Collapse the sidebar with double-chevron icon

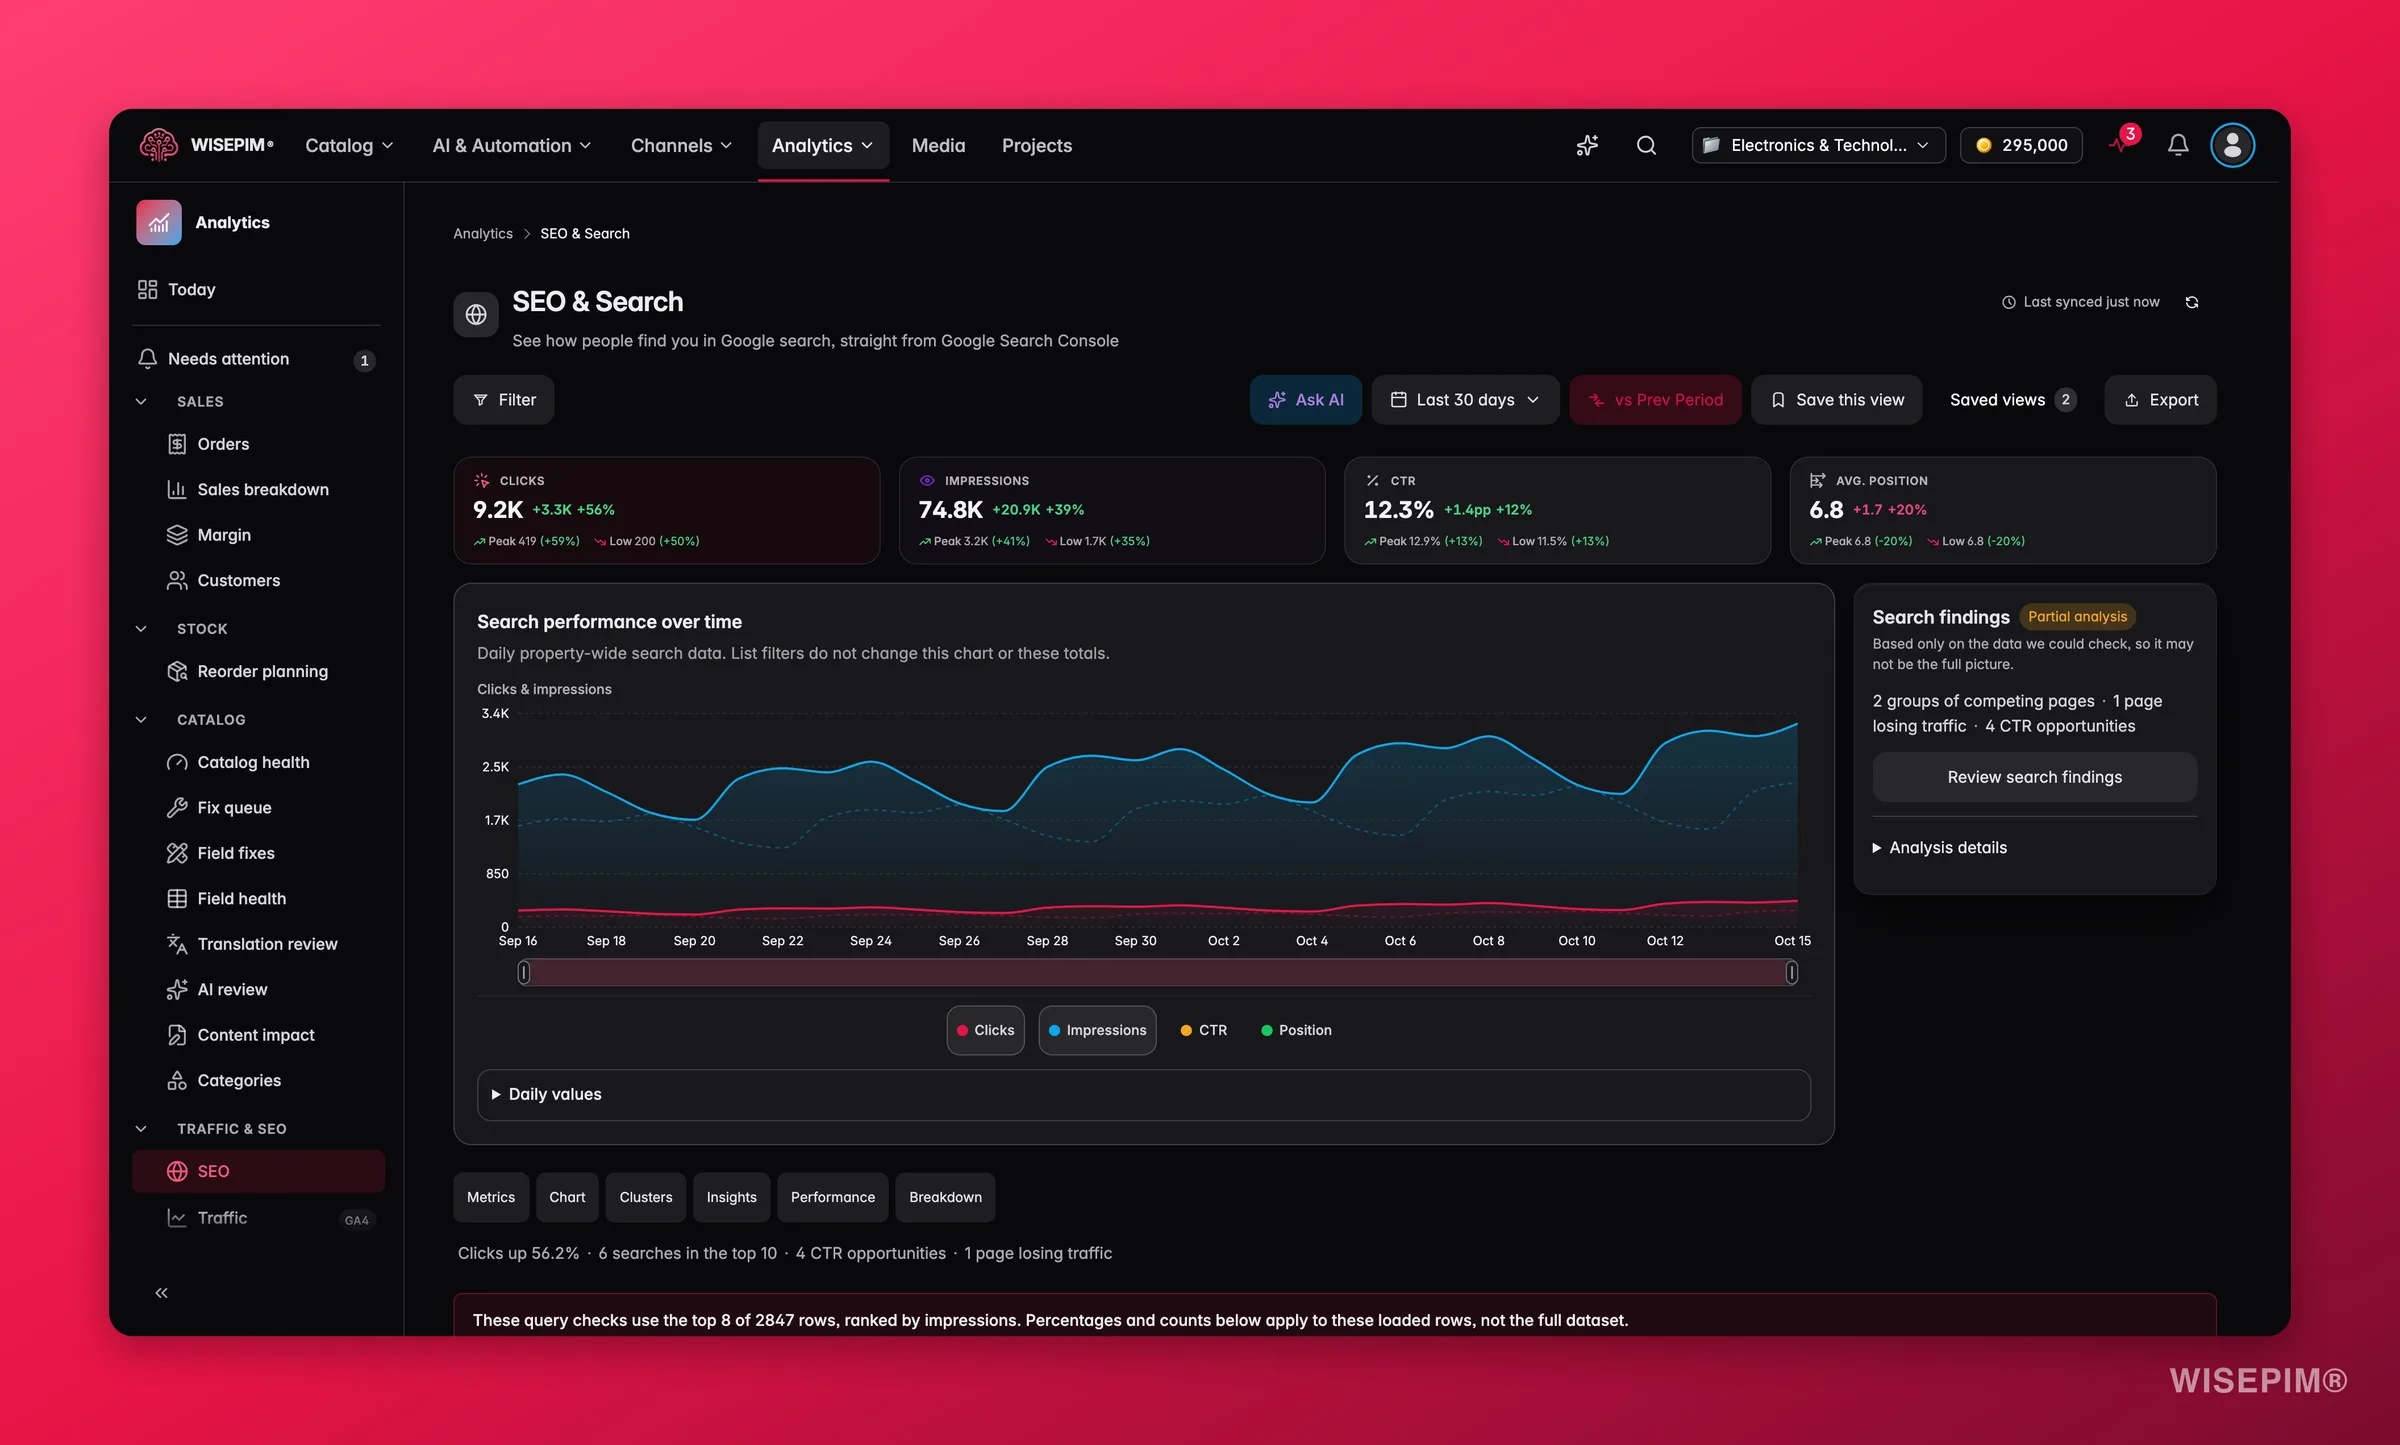[161, 1293]
